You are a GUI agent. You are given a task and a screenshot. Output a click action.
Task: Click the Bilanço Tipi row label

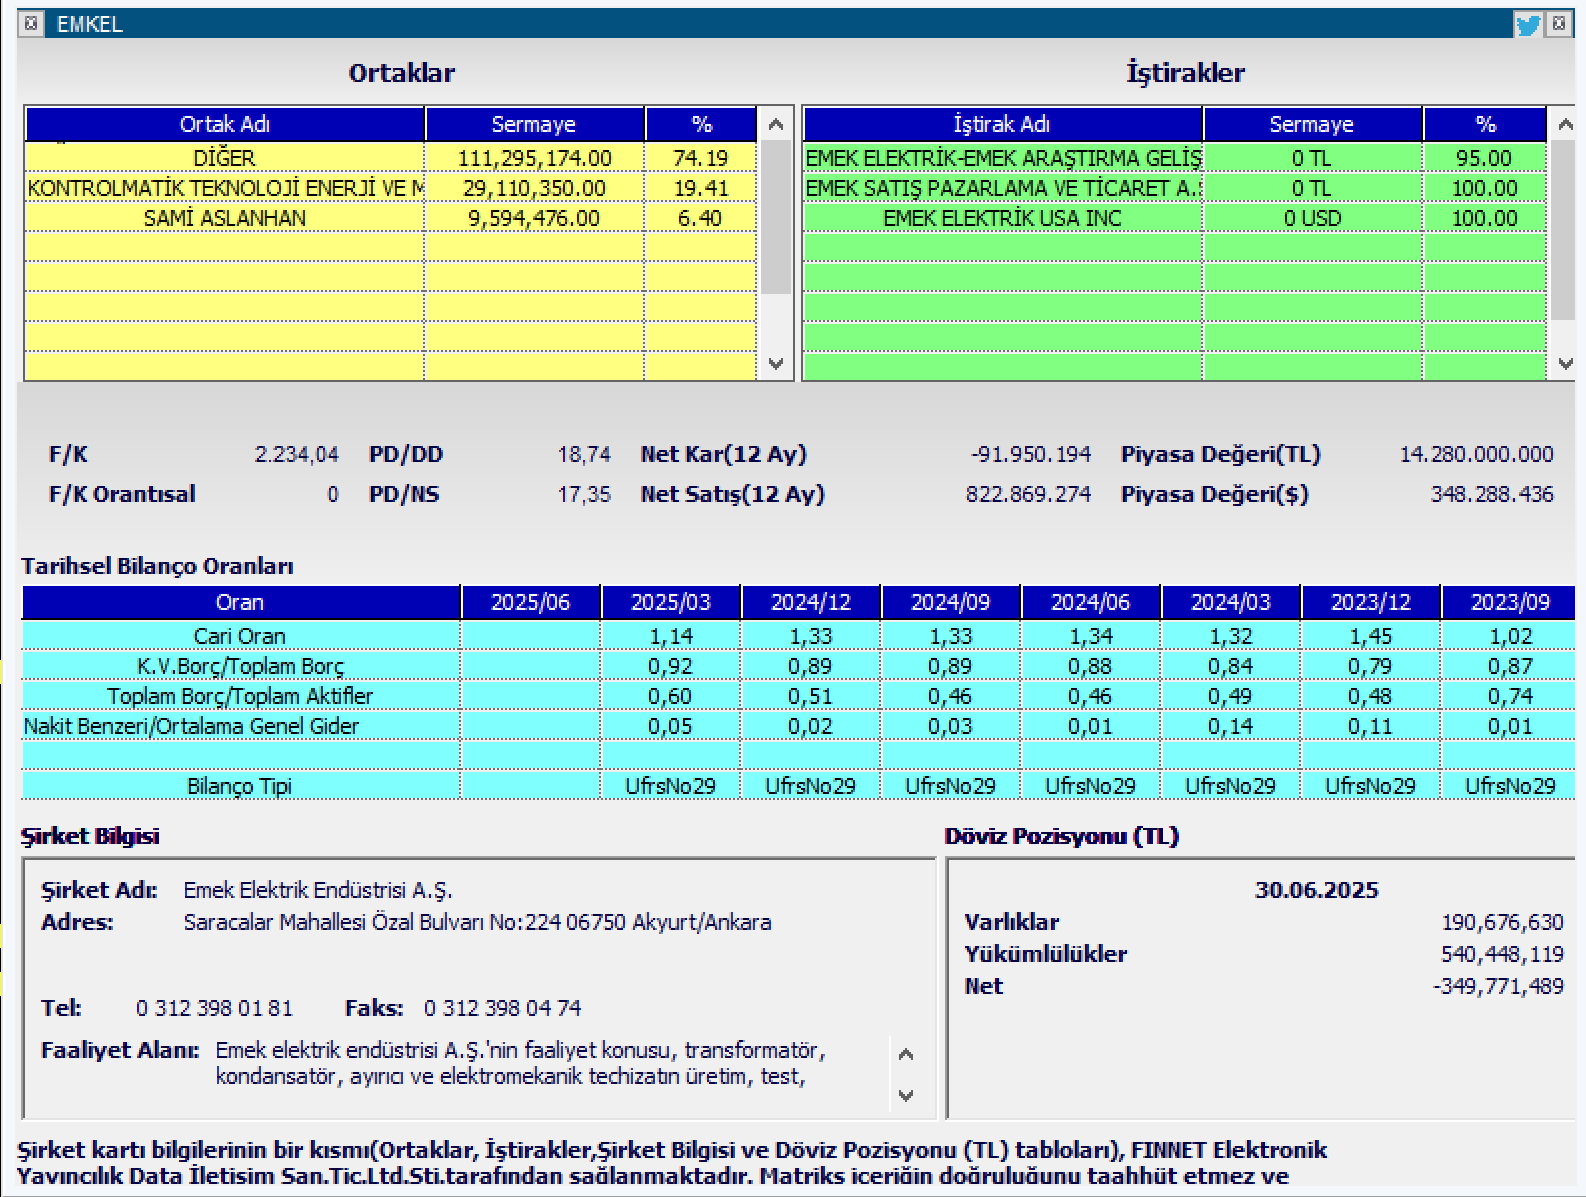click(240, 786)
